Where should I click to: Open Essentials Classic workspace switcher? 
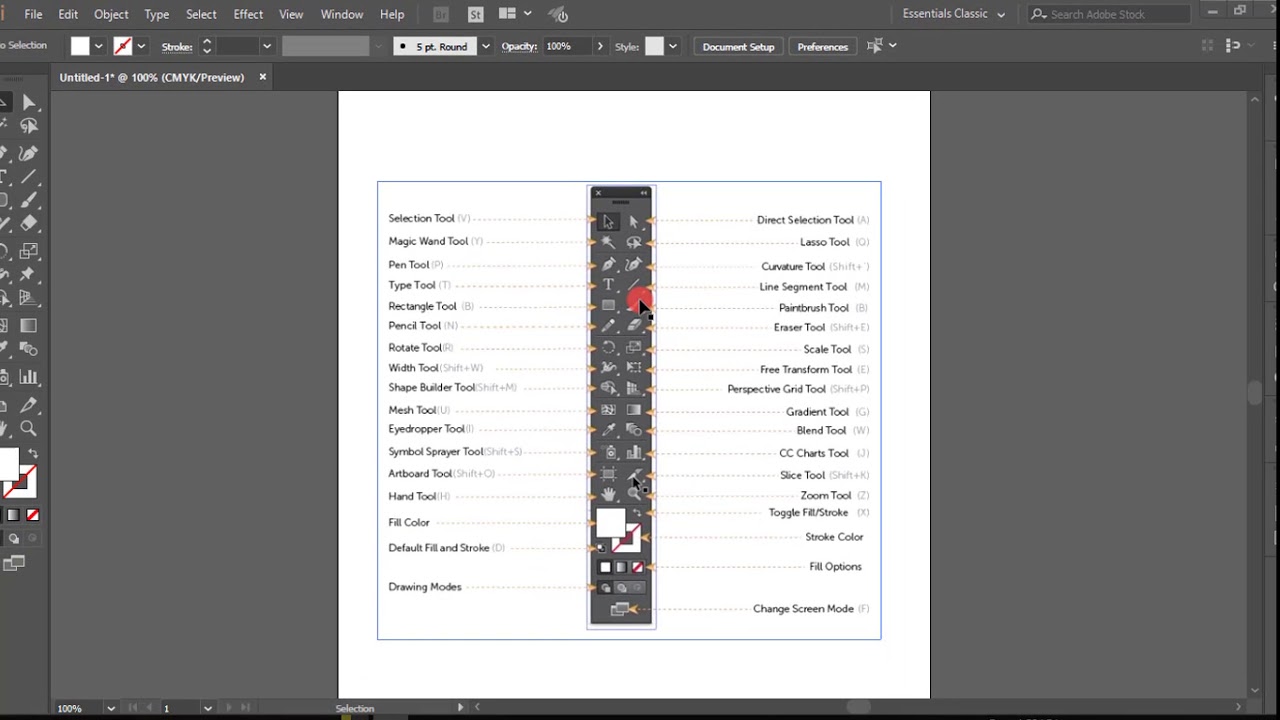(953, 14)
